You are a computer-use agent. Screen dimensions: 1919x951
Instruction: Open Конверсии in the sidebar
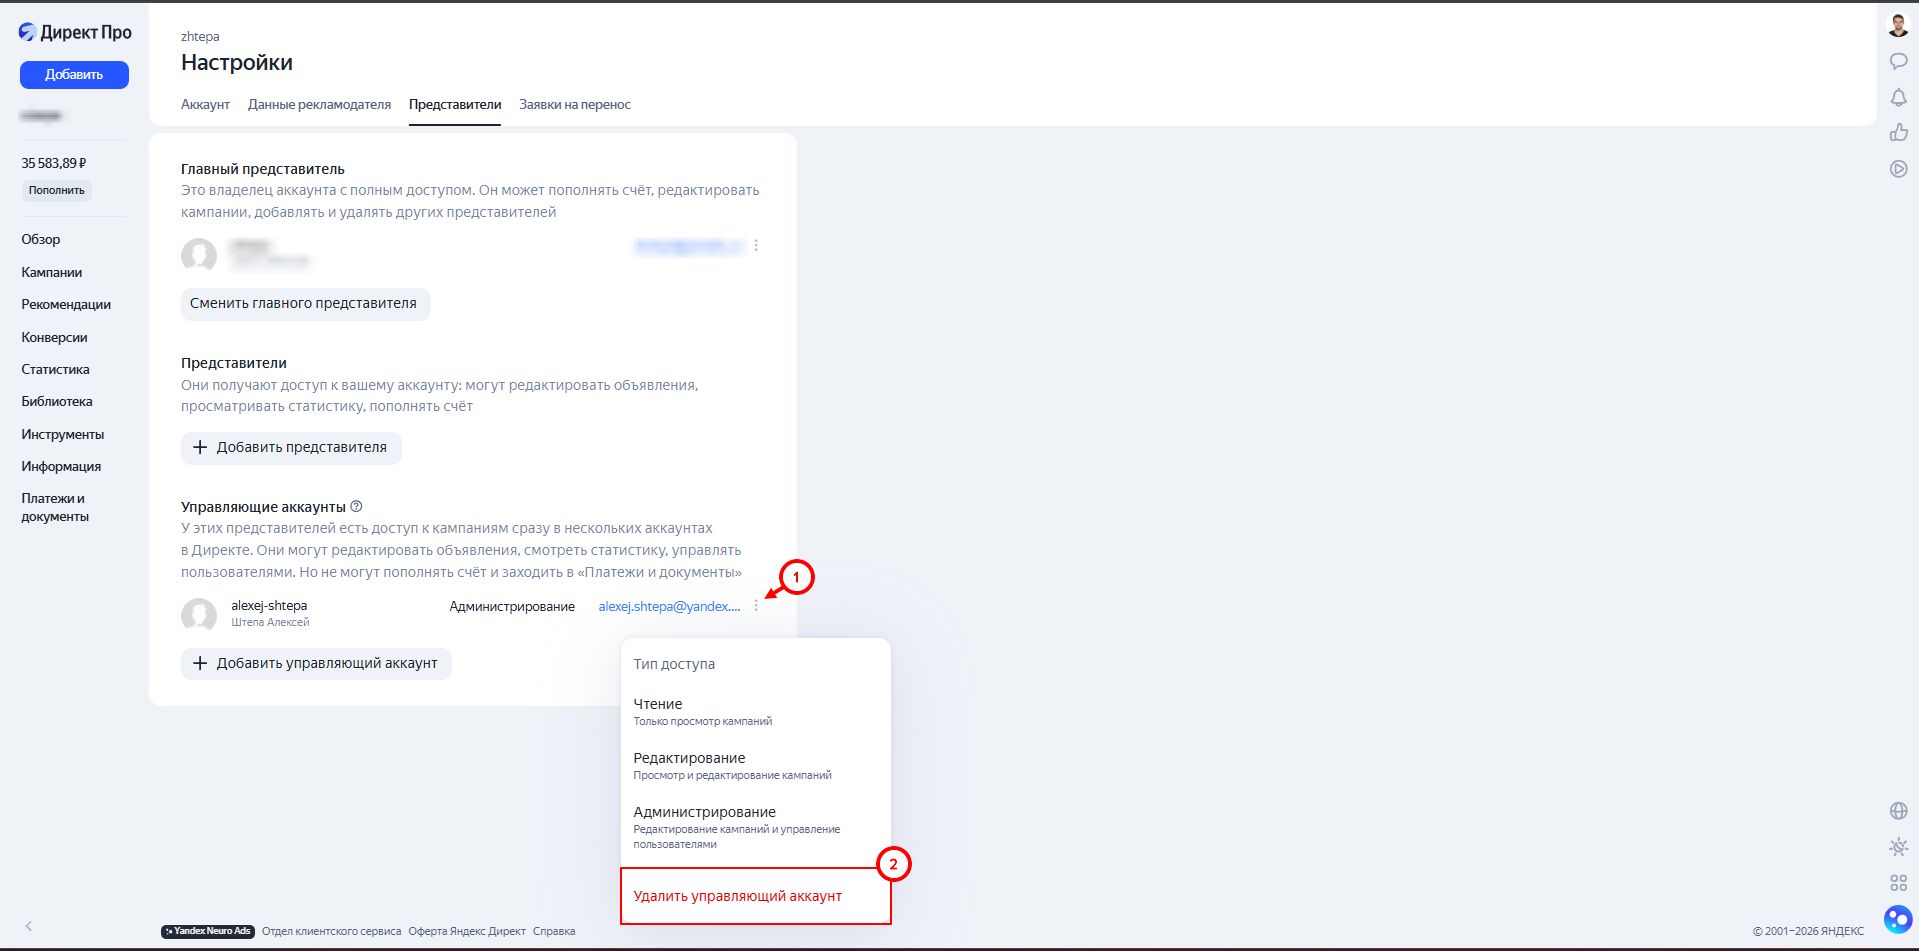tap(55, 337)
